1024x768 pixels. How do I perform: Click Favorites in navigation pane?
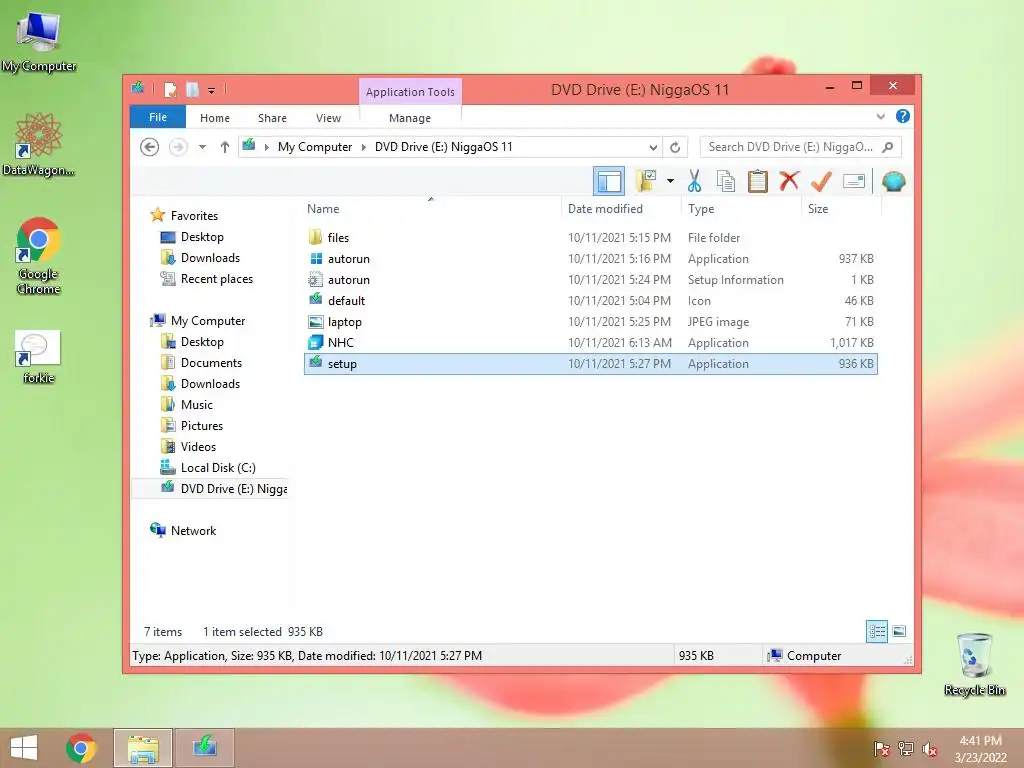point(194,216)
